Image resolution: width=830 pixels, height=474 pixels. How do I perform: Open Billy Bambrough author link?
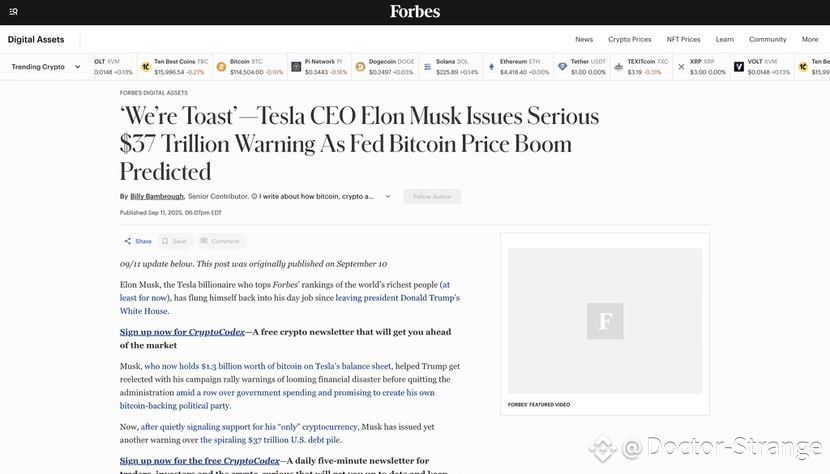[x=157, y=196]
